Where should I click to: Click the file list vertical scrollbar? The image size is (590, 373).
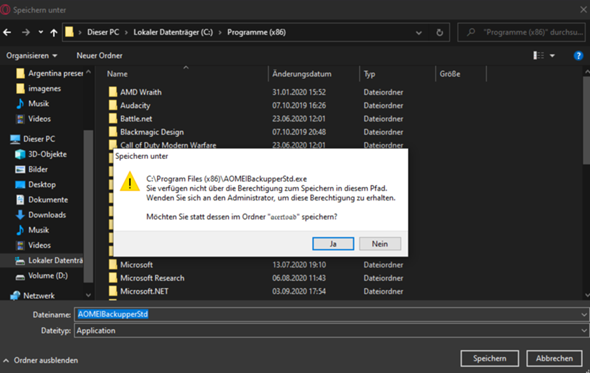[587, 120]
